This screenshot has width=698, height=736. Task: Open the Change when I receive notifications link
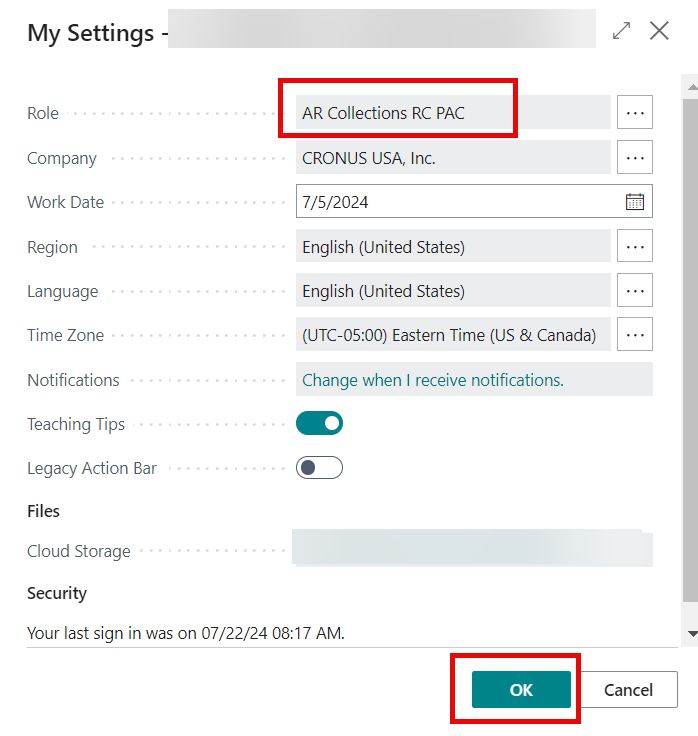click(432, 380)
